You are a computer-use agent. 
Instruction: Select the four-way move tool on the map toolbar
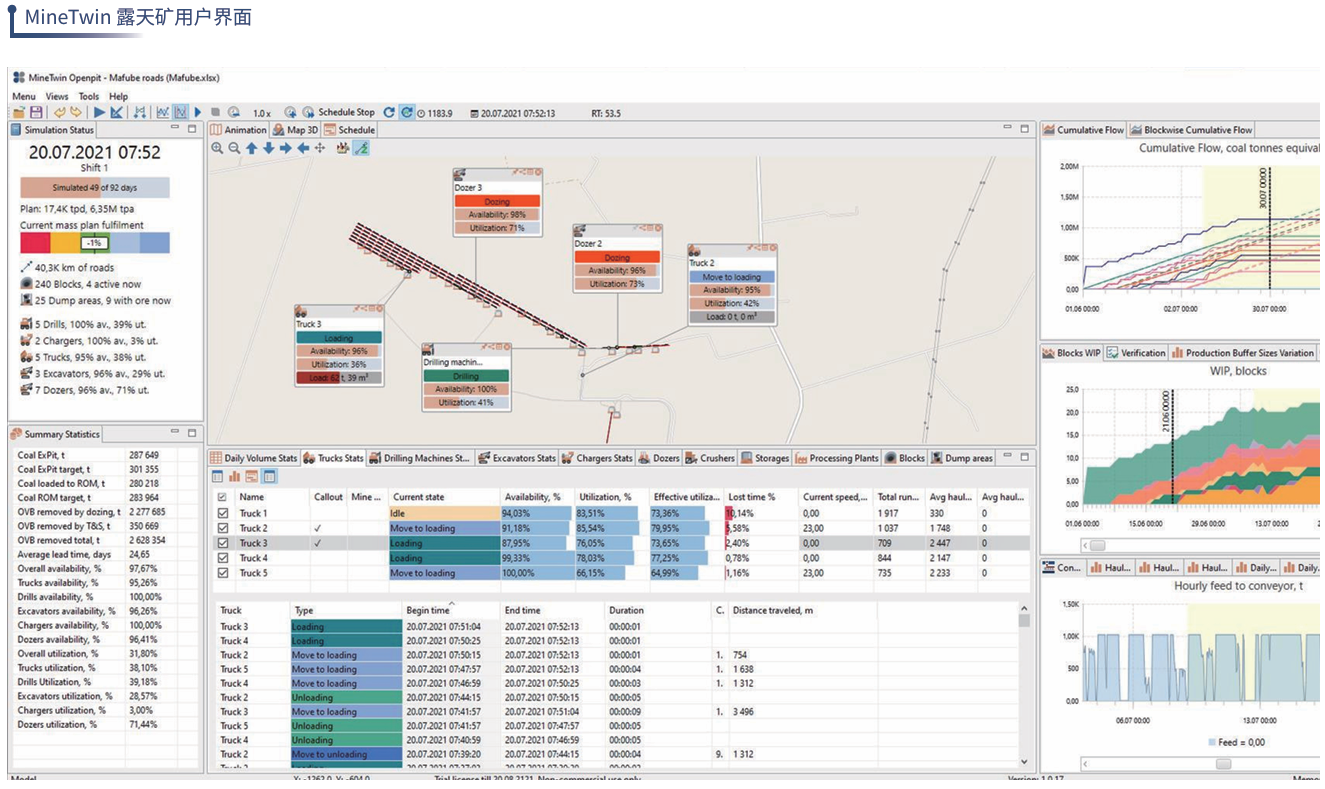point(319,148)
